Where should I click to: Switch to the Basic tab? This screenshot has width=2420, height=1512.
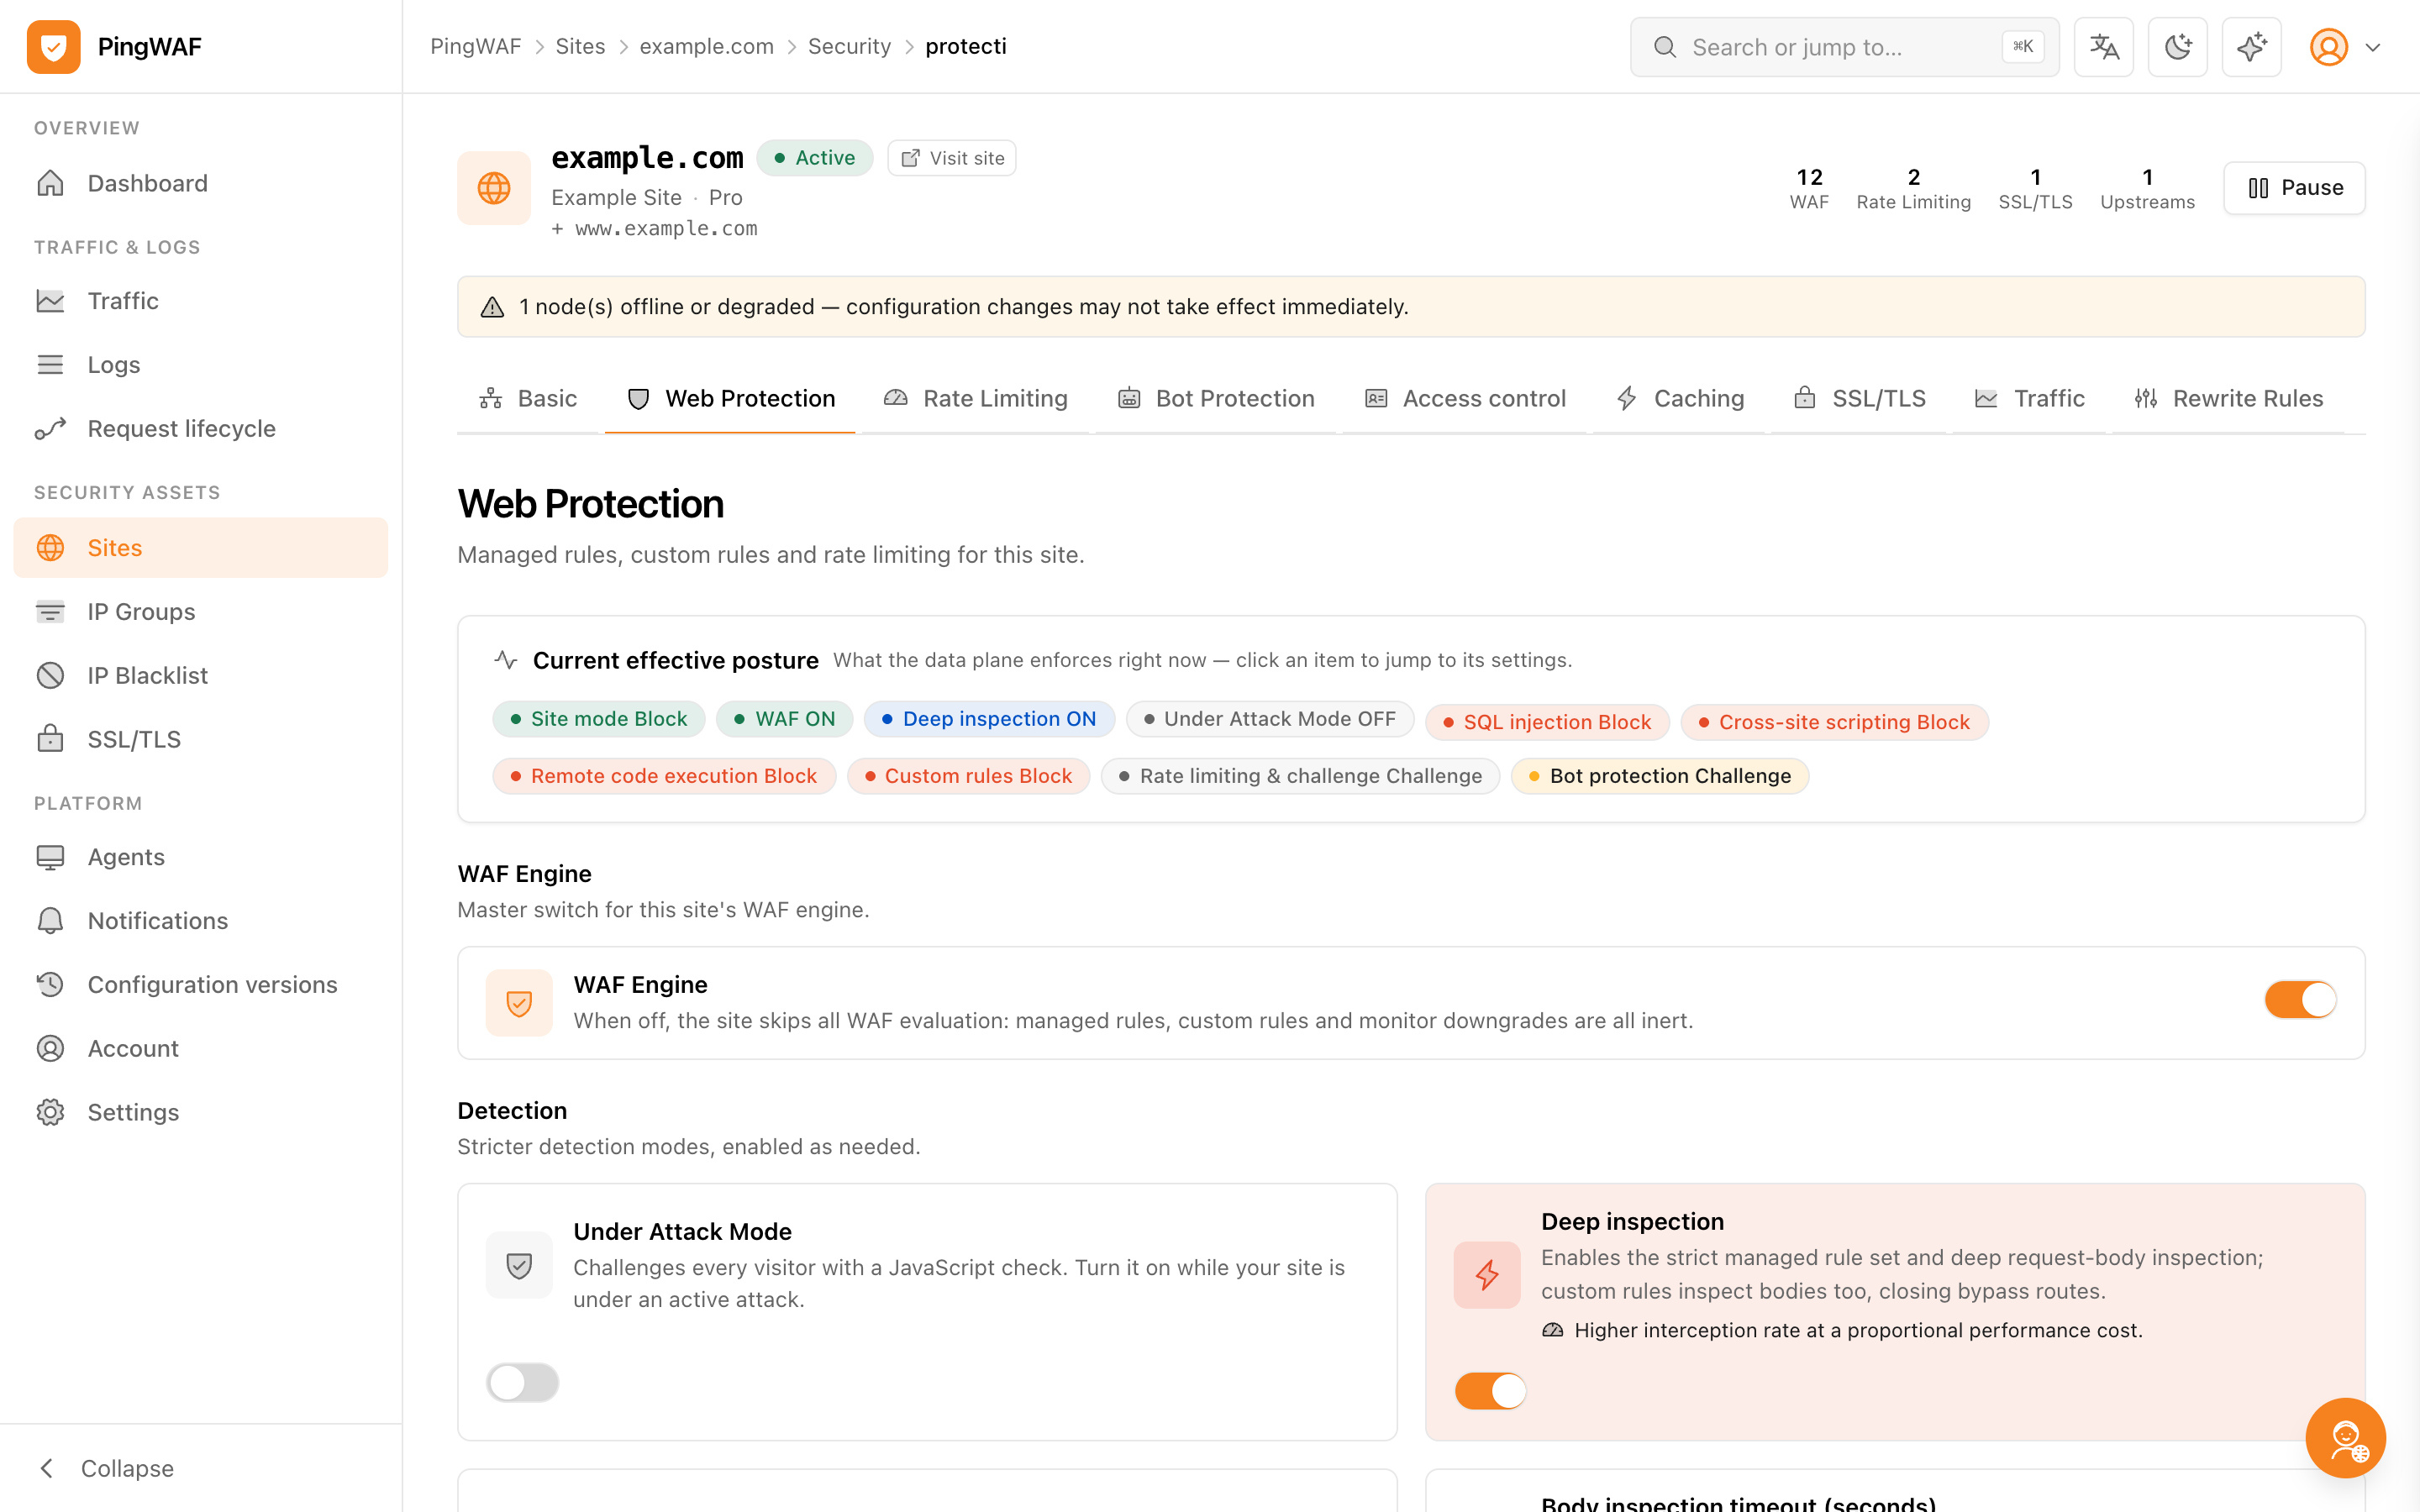[x=528, y=398]
